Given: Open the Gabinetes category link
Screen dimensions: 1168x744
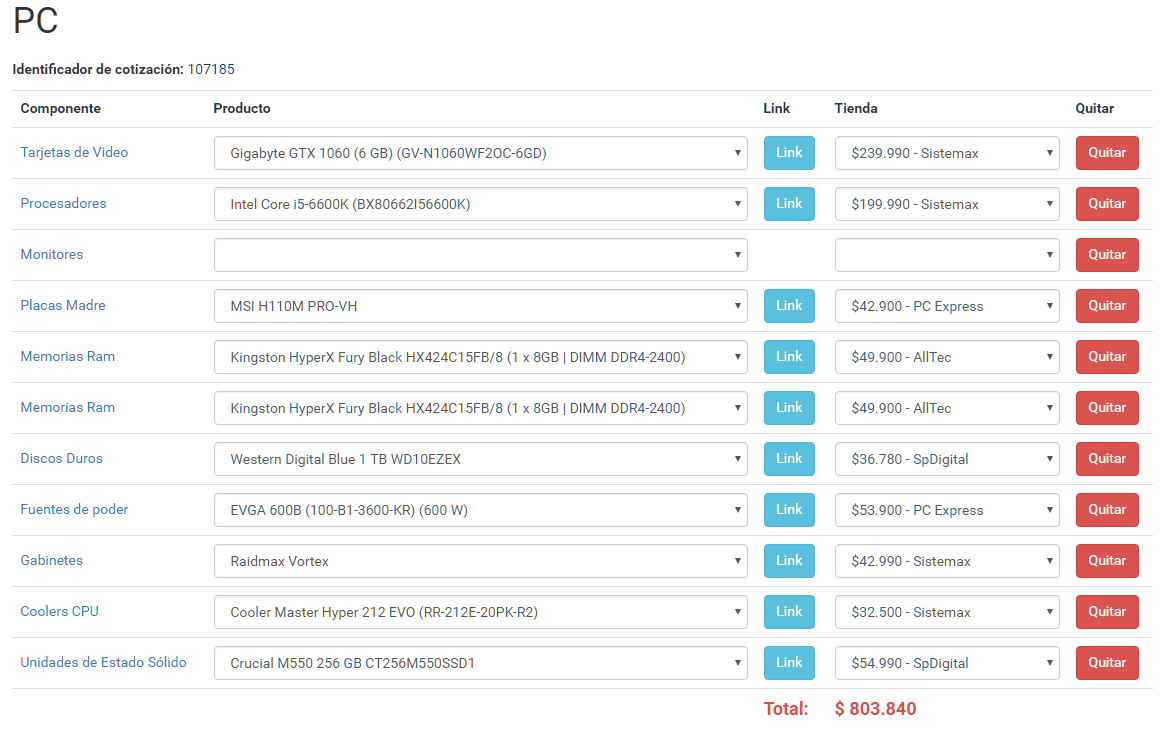Looking at the screenshot, I should tap(51, 560).
